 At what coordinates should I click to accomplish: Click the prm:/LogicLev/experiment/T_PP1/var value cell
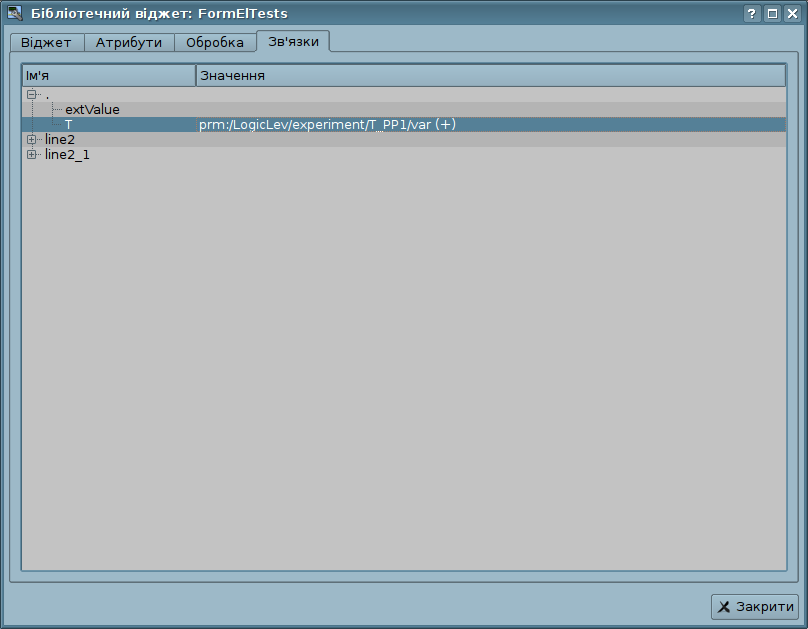[327, 124]
